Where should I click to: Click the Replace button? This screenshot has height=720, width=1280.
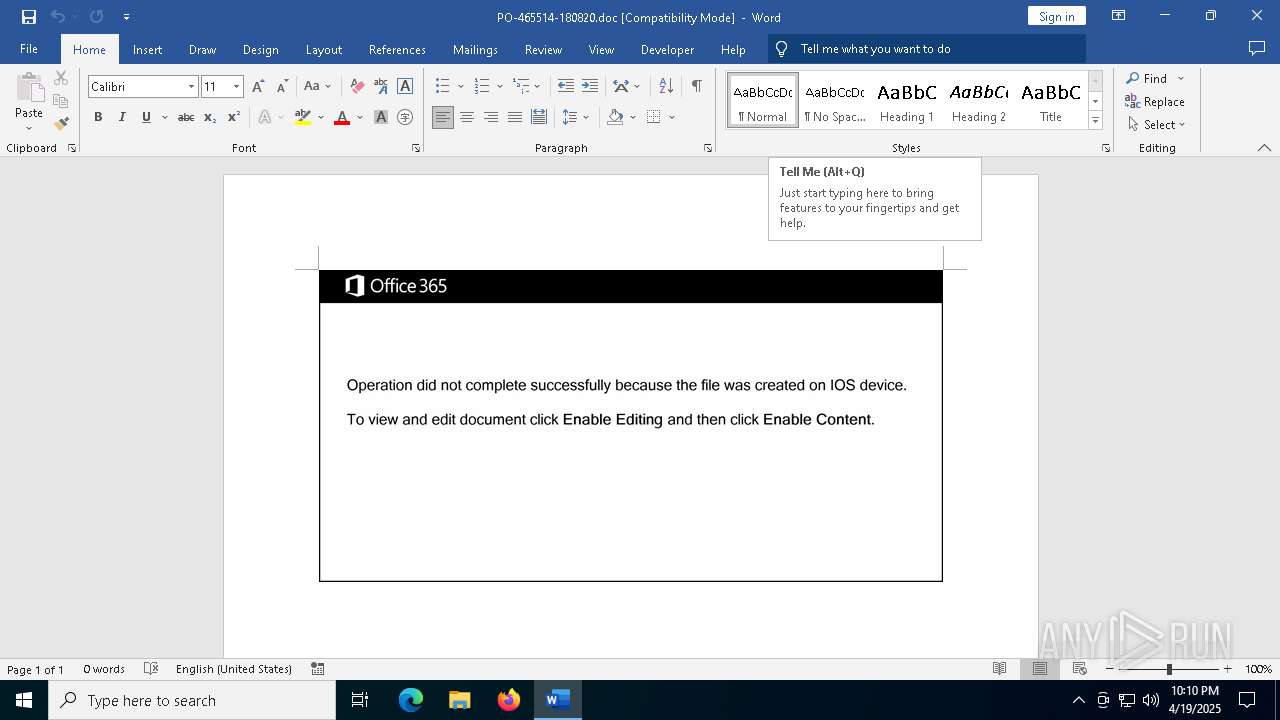pos(1154,101)
